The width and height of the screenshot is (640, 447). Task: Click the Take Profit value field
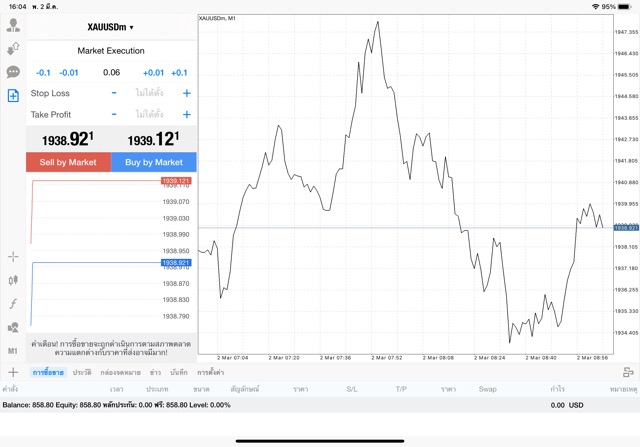150,115
